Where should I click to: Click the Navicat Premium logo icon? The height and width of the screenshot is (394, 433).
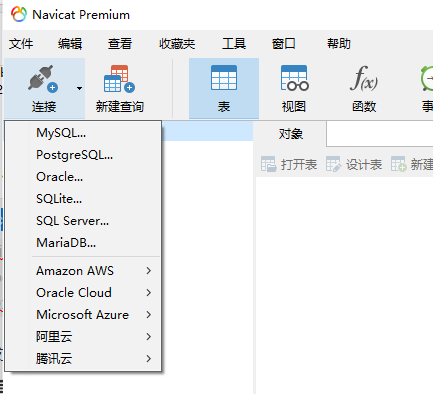[18, 15]
